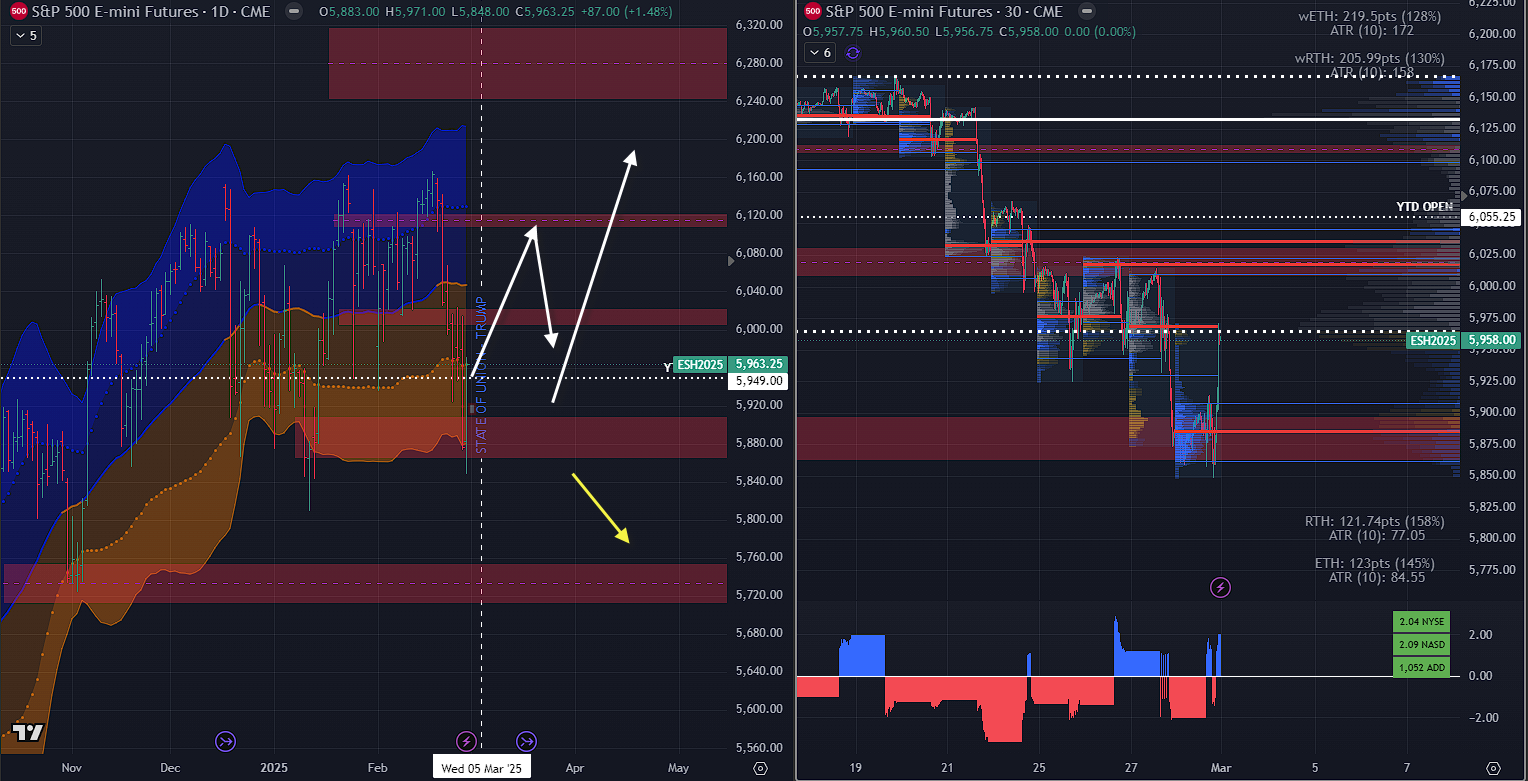The height and width of the screenshot is (781, 1528).
Task: Click the S&P 500 logo on the 30-minute chart
Action: pyautogui.click(x=813, y=12)
